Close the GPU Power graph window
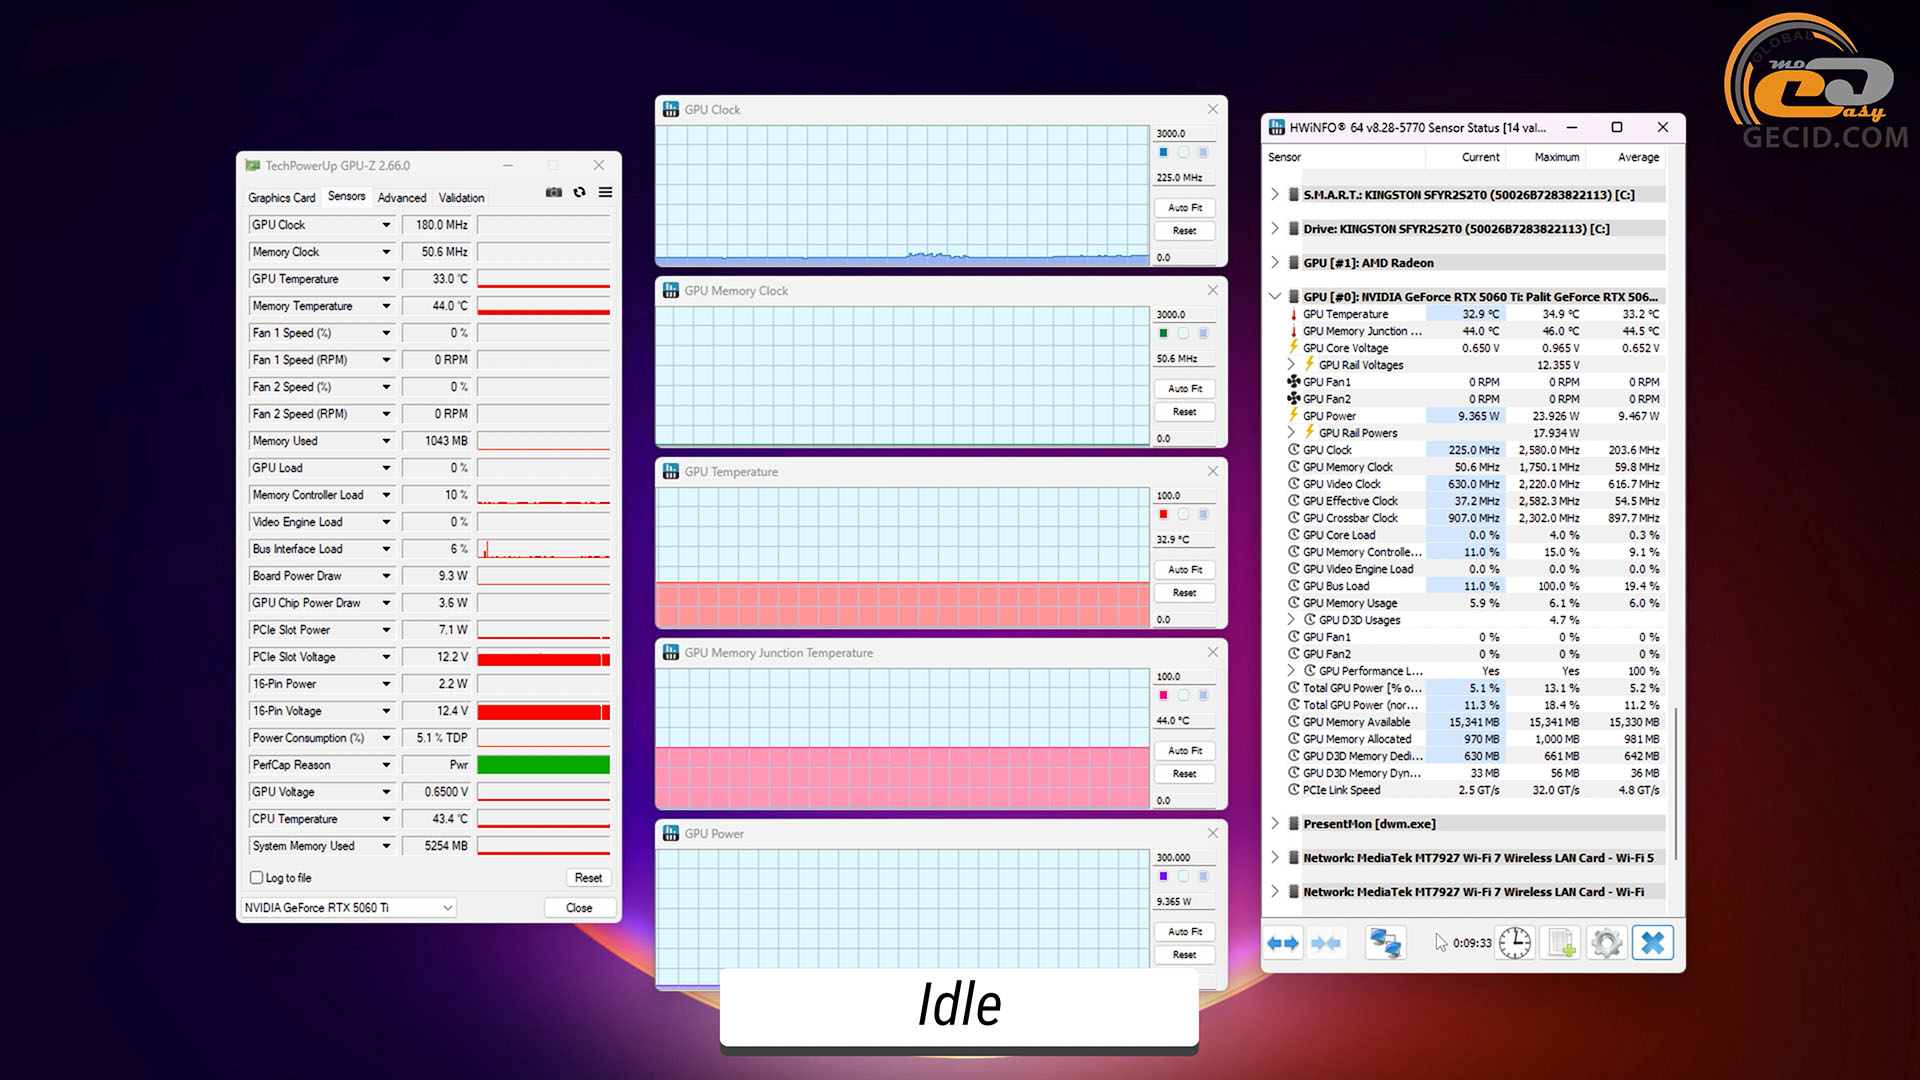Image resolution: width=1920 pixels, height=1080 pixels. tap(1213, 833)
